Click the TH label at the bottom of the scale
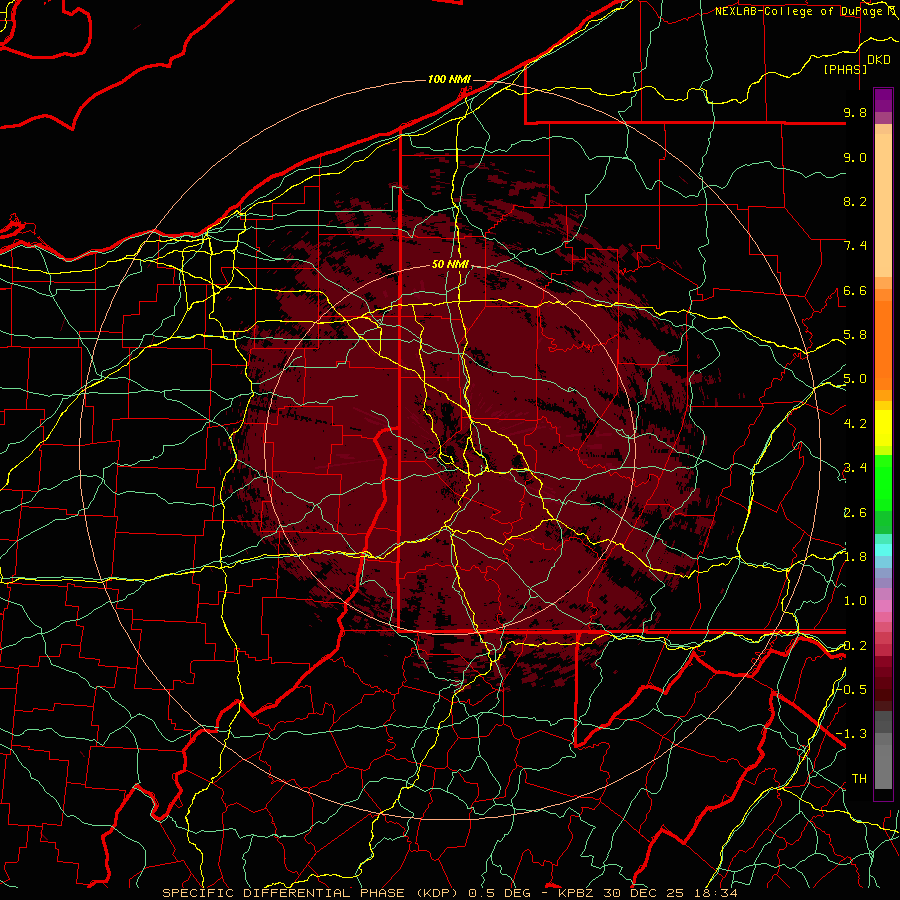 coord(859,779)
